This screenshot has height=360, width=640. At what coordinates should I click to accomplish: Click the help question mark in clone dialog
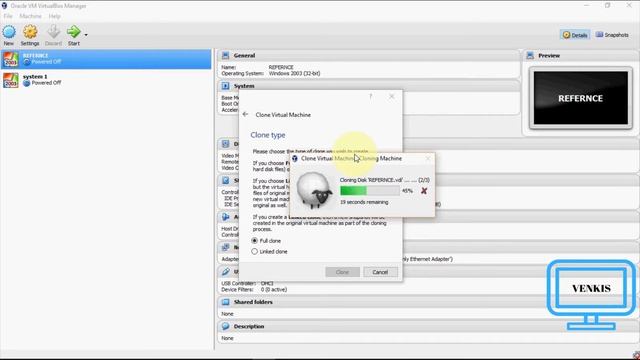[x=371, y=96]
